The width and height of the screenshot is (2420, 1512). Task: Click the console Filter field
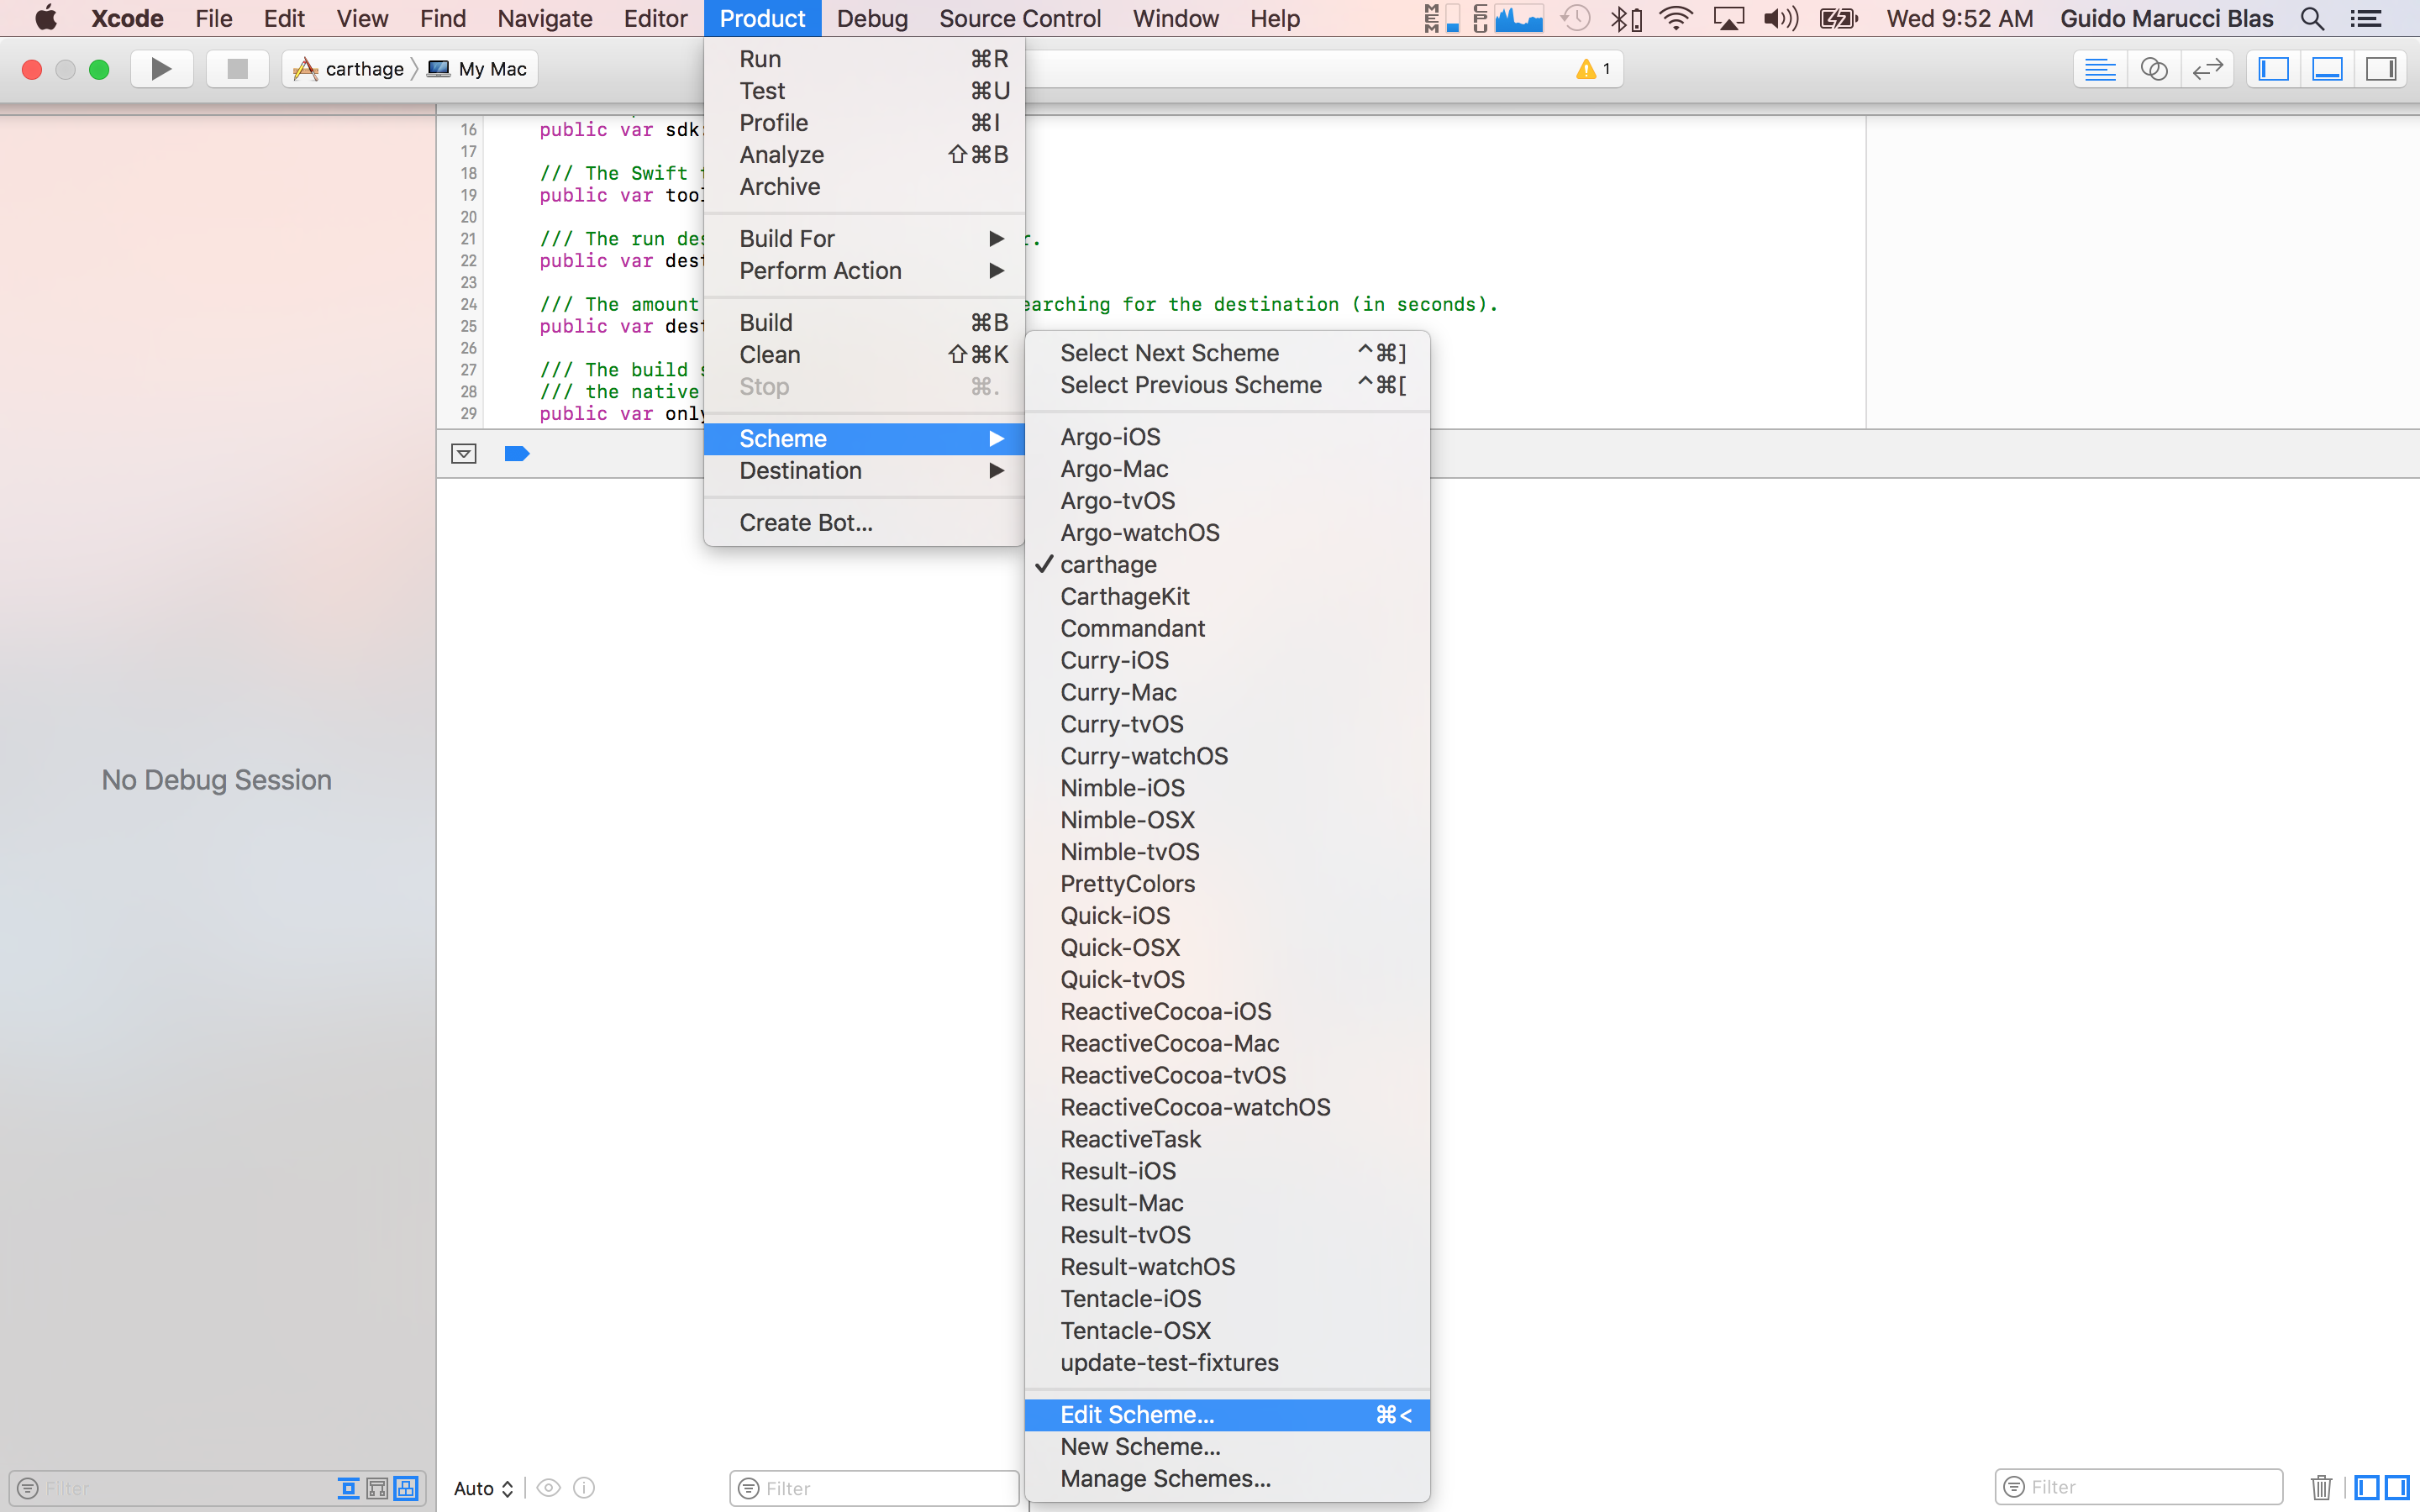[x=2139, y=1487]
